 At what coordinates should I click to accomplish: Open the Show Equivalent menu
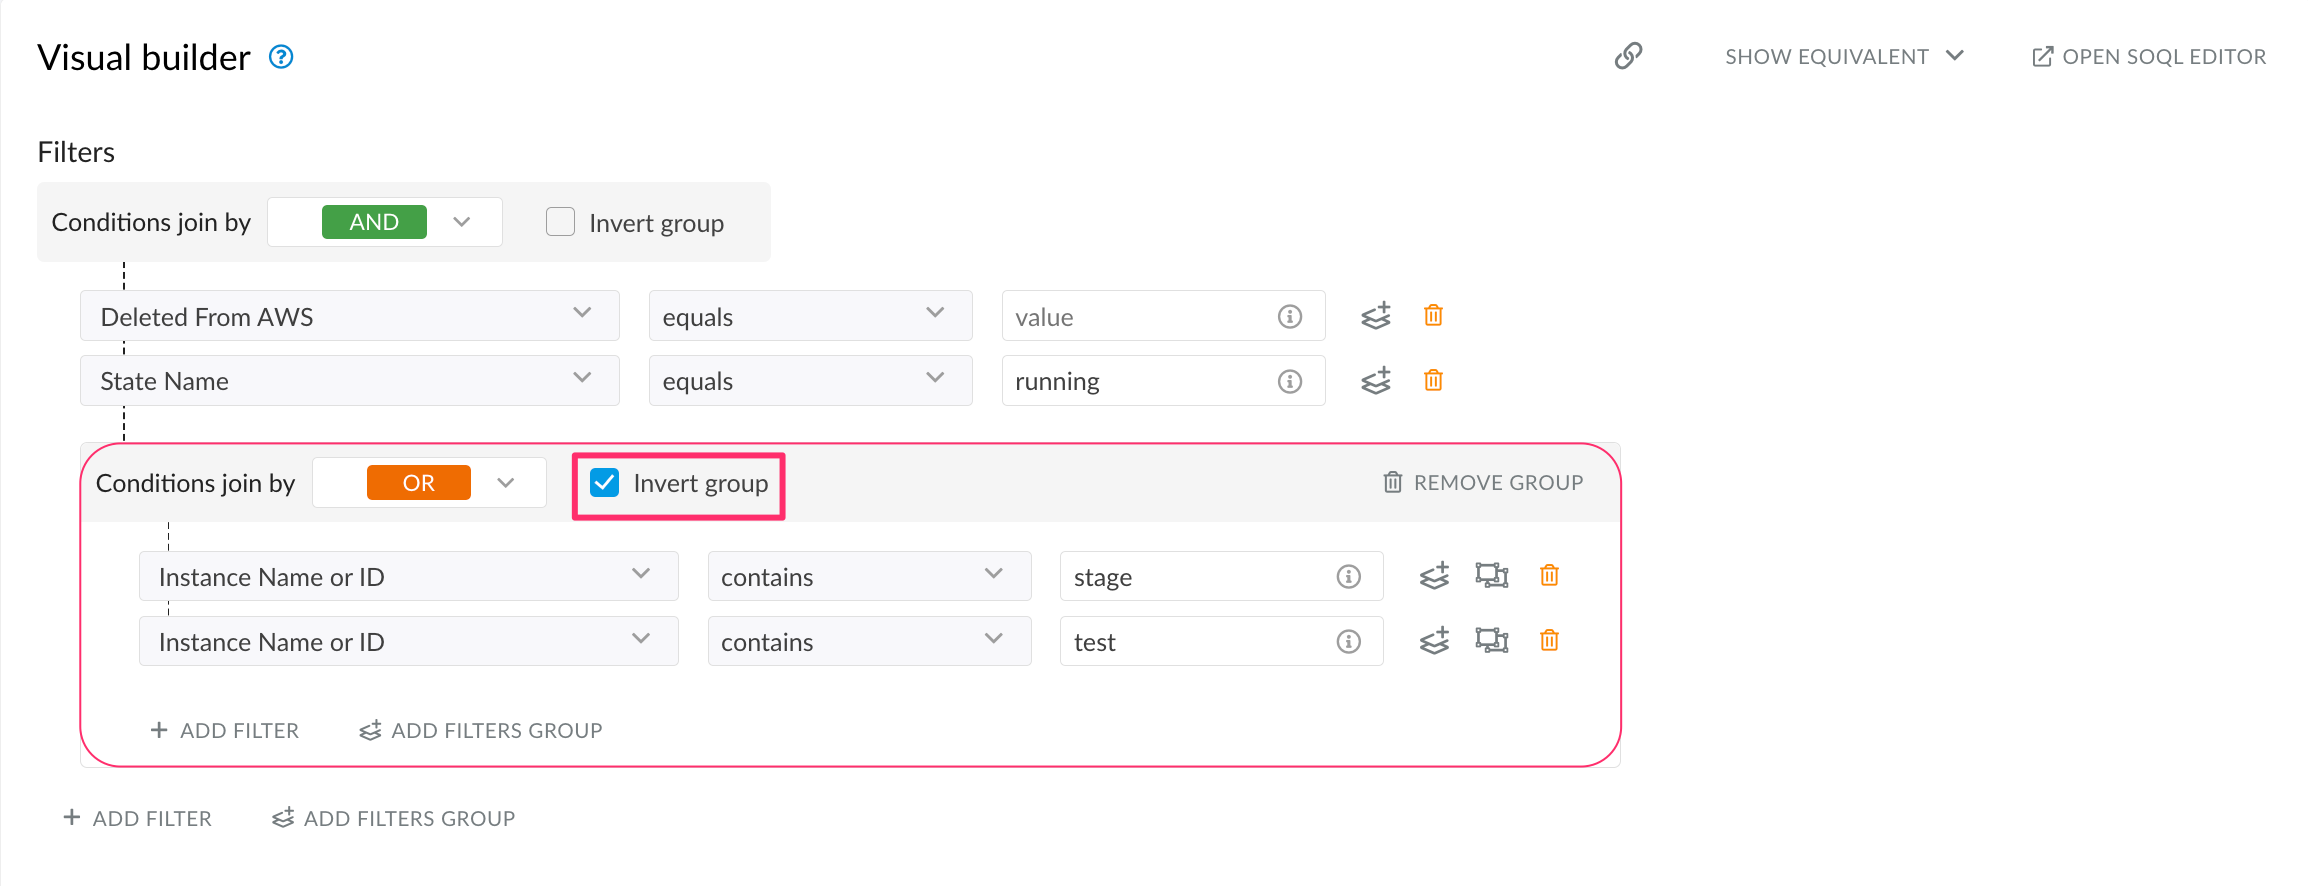click(x=1843, y=57)
